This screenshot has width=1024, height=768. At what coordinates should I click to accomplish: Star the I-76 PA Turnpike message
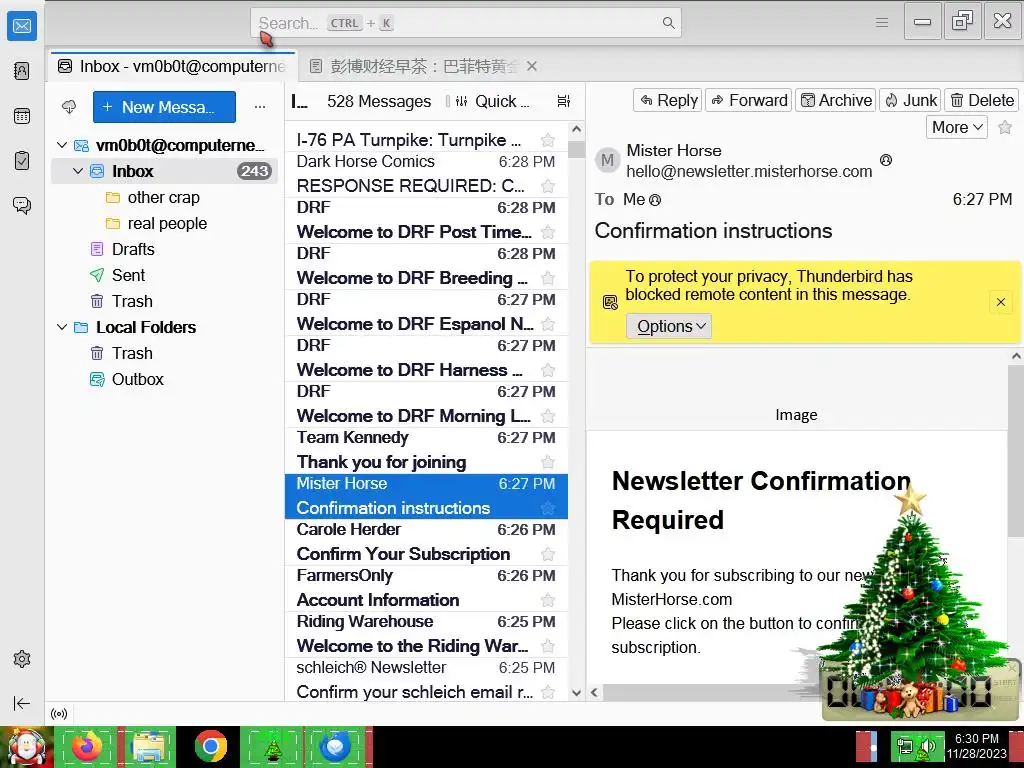pyautogui.click(x=548, y=140)
